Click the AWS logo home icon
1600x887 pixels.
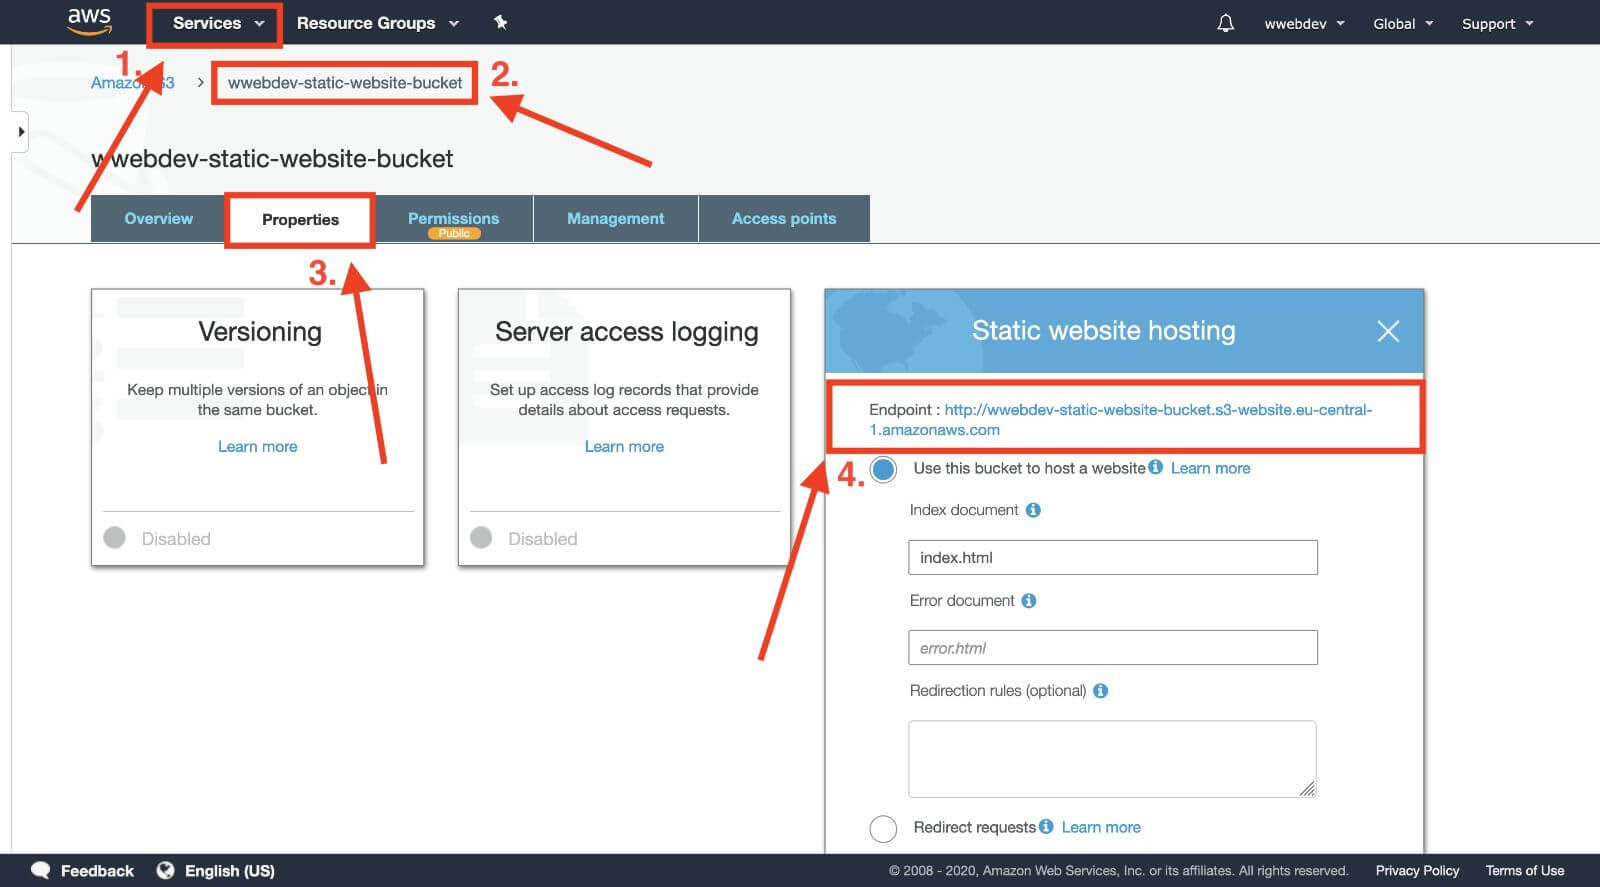(89, 21)
